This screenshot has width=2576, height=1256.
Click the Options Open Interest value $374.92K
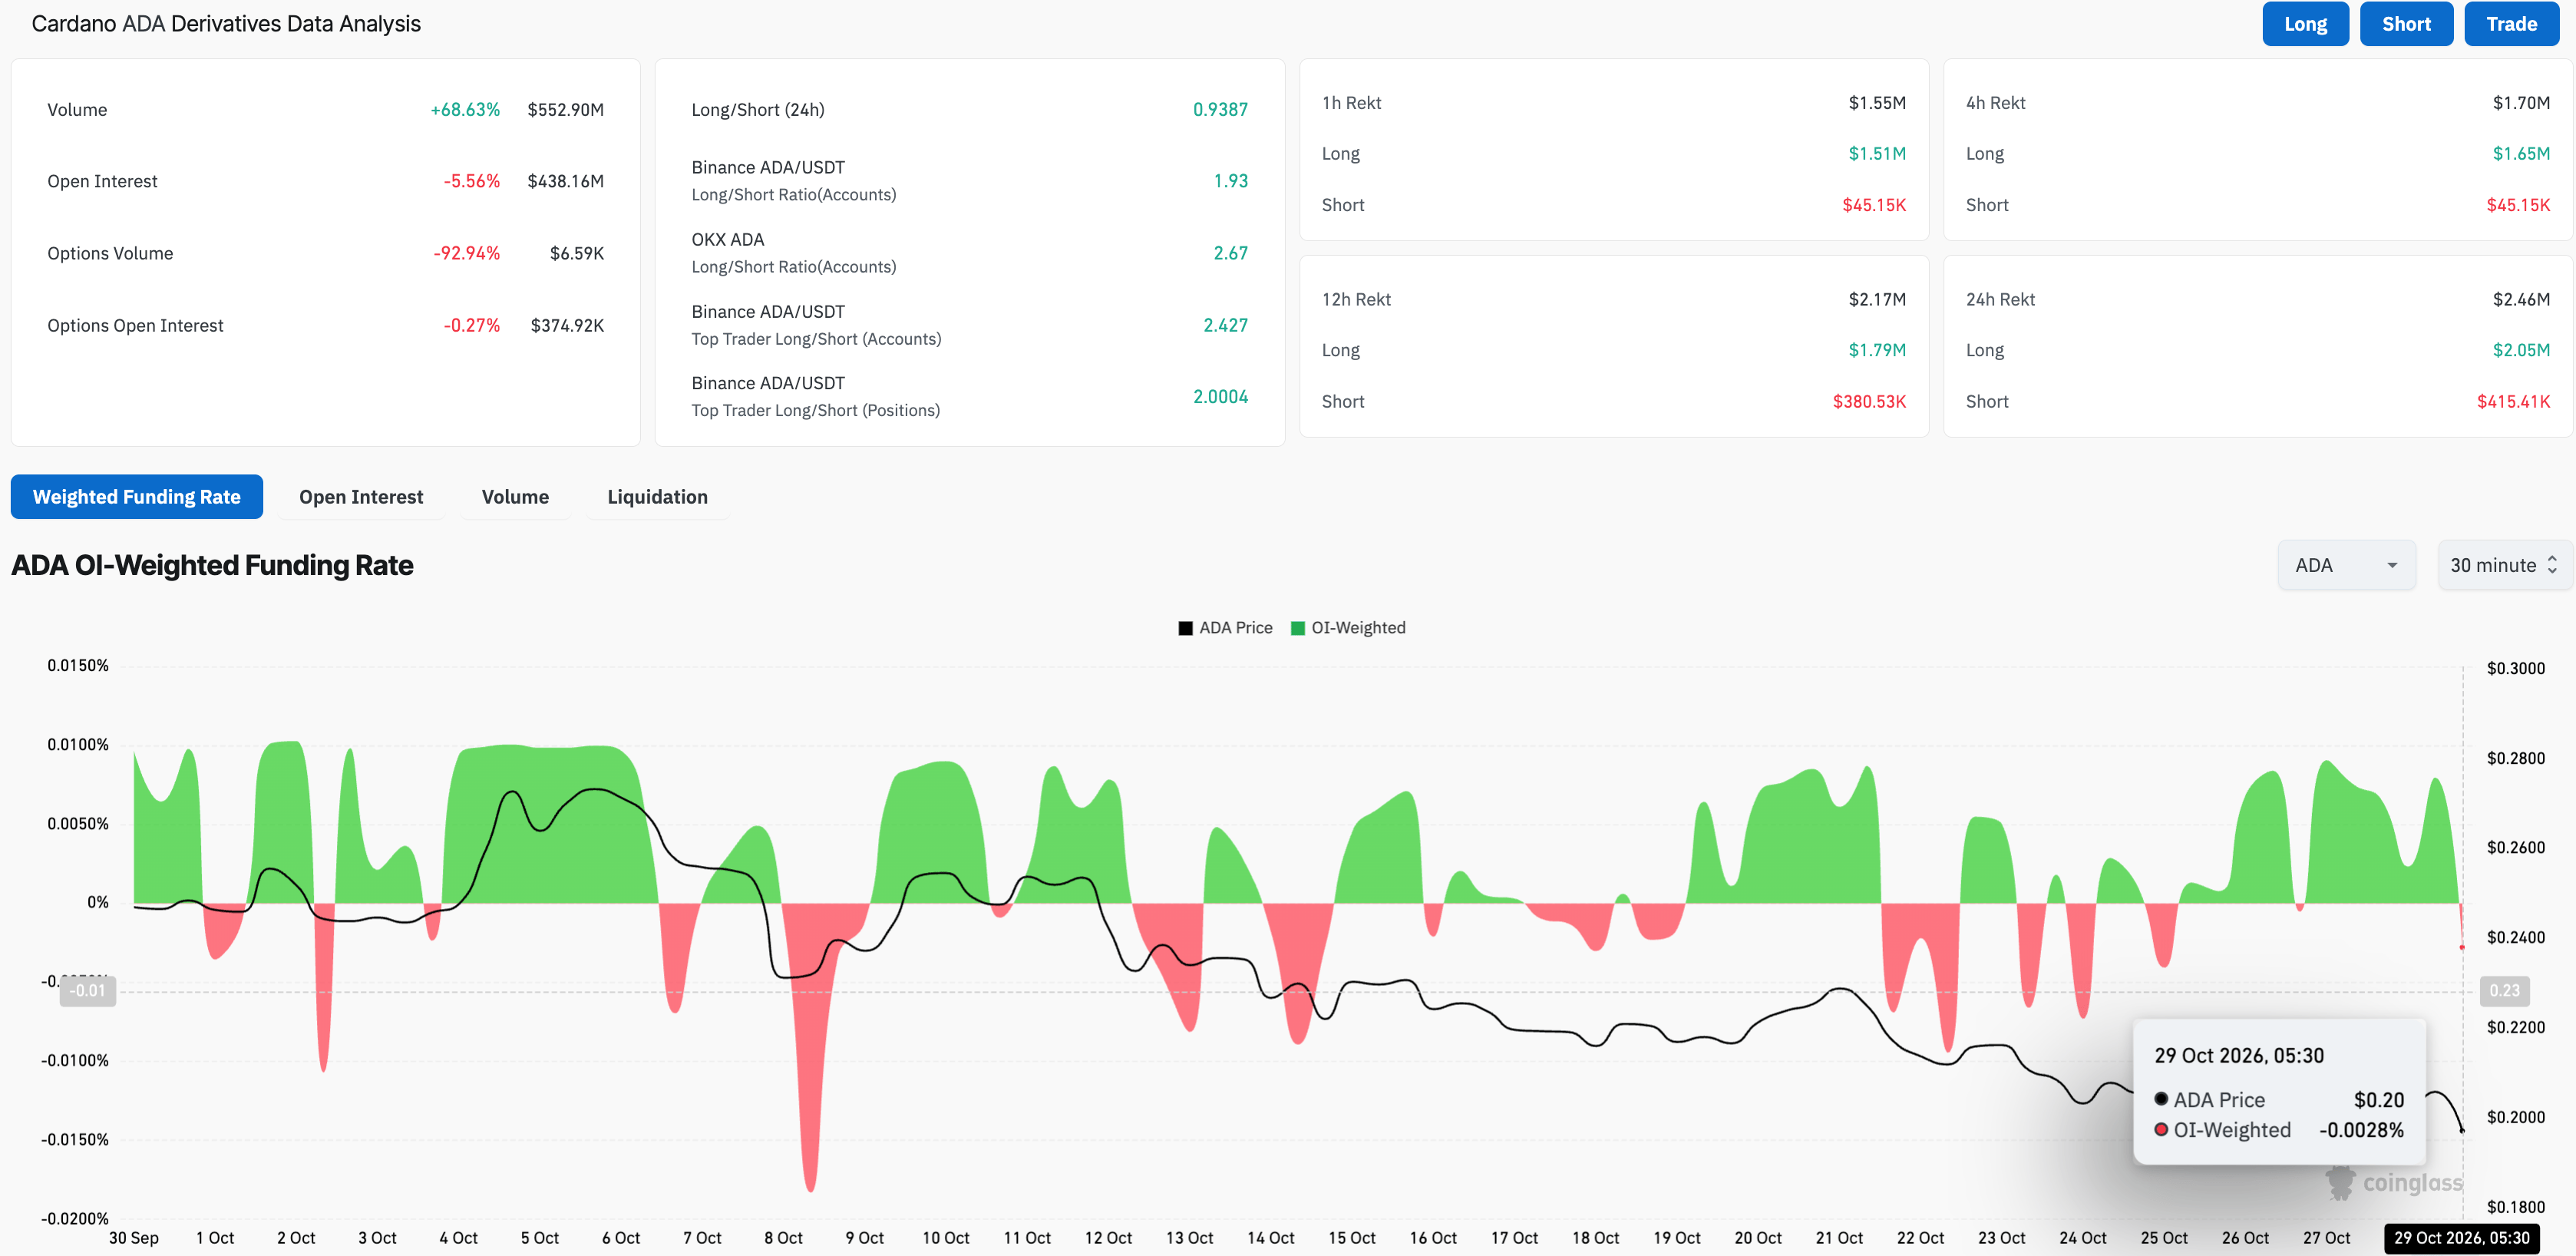pos(567,326)
